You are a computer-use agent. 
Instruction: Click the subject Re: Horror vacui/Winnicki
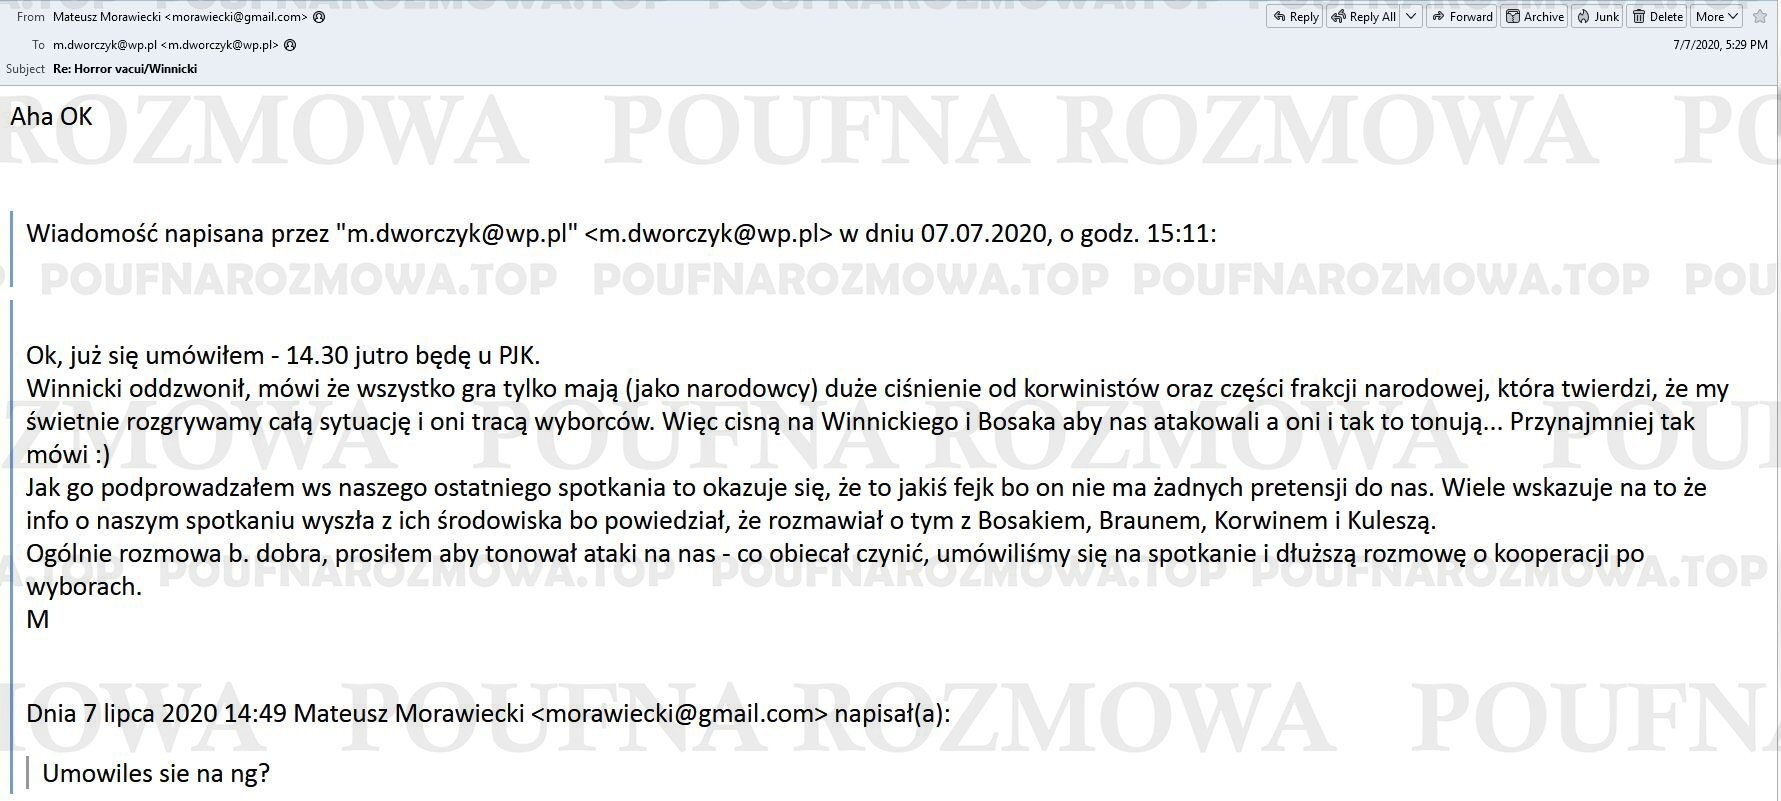[x=125, y=69]
